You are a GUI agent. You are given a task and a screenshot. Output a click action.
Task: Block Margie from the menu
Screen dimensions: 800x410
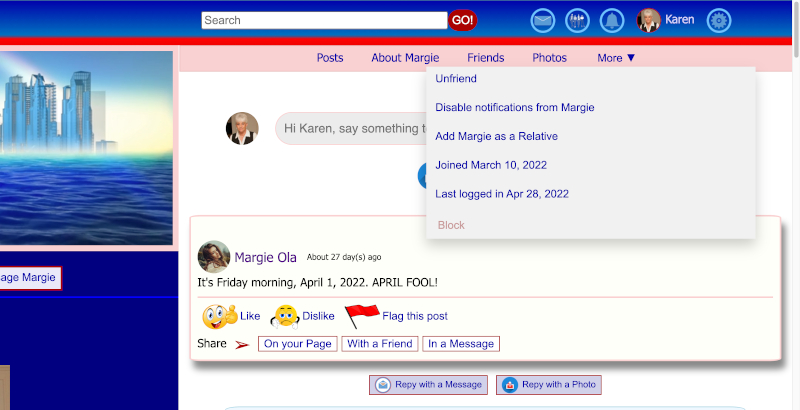(451, 225)
